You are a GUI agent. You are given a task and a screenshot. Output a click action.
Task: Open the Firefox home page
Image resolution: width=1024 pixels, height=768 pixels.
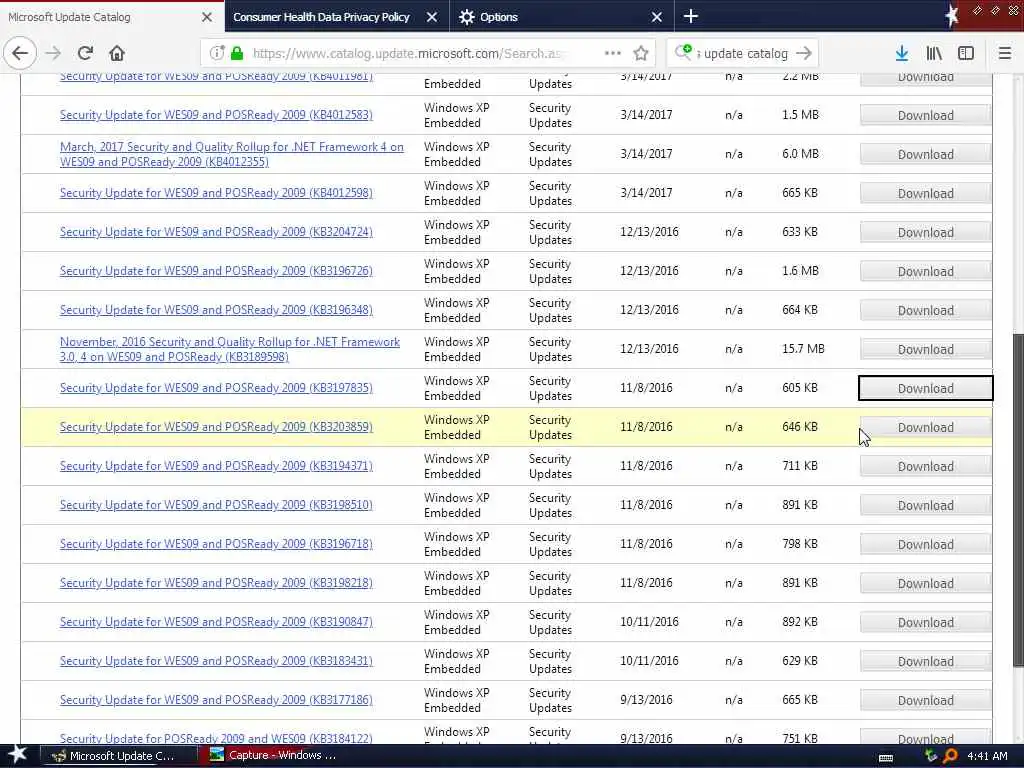click(x=117, y=54)
